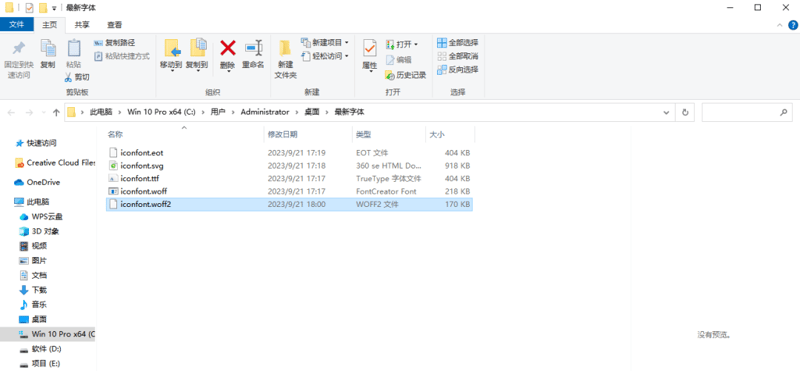Open 下载 downloads in the sidebar
The height and width of the screenshot is (371, 800).
[x=39, y=290]
